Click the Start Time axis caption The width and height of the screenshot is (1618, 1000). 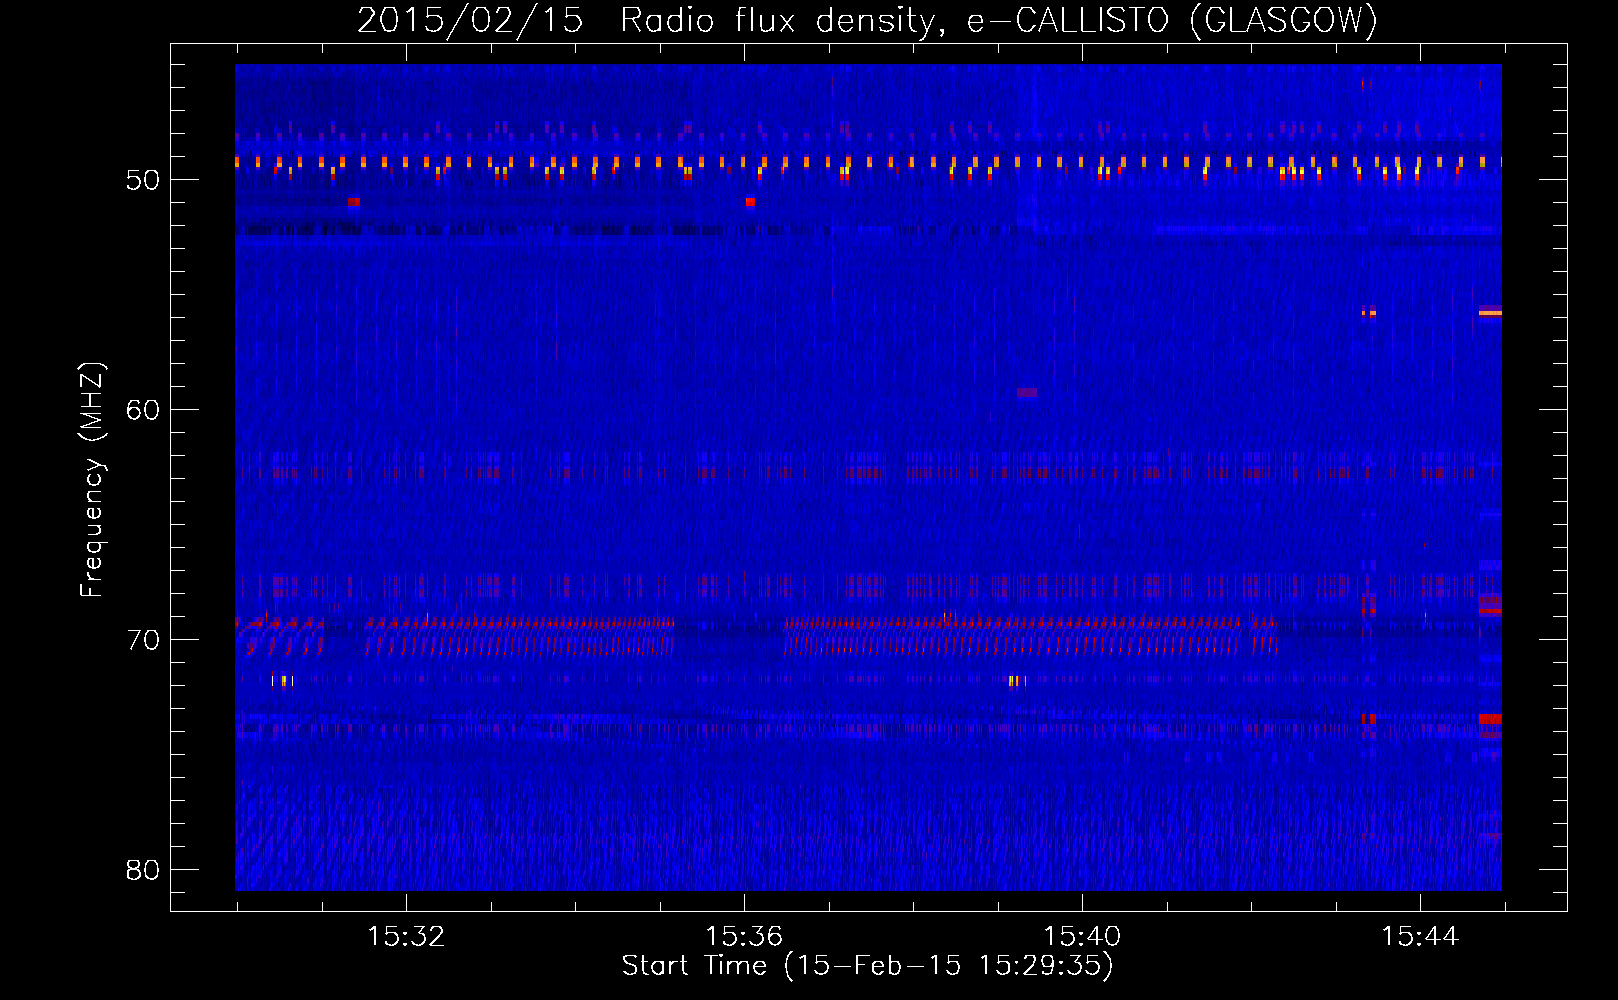tap(867, 966)
